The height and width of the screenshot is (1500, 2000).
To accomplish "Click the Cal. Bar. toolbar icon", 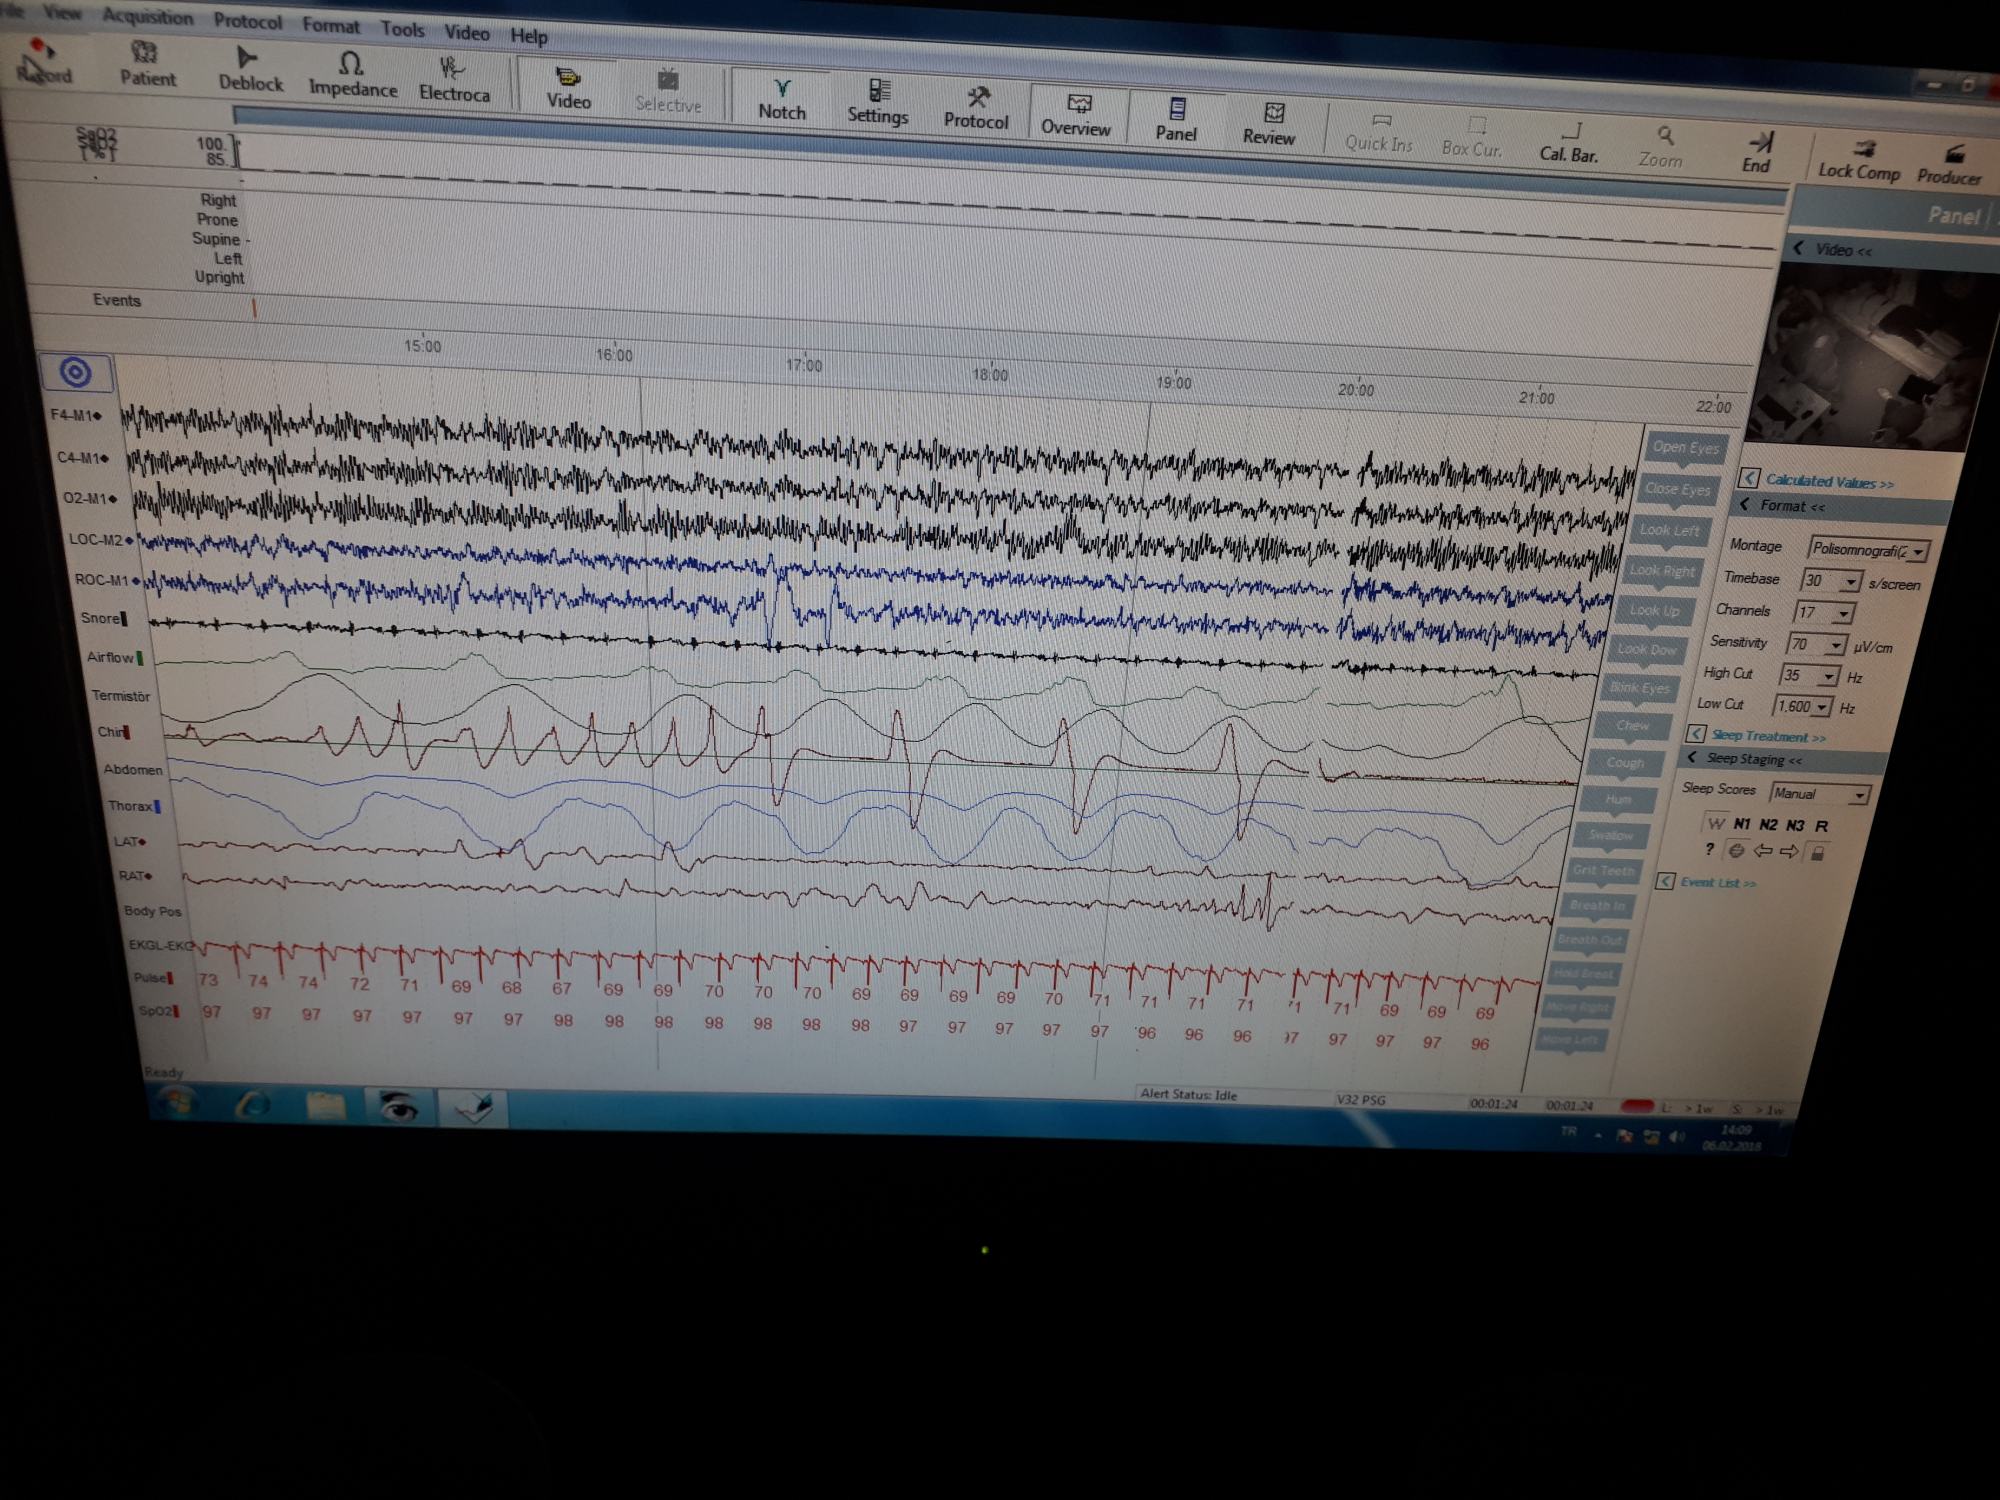I will pos(1569,143).
